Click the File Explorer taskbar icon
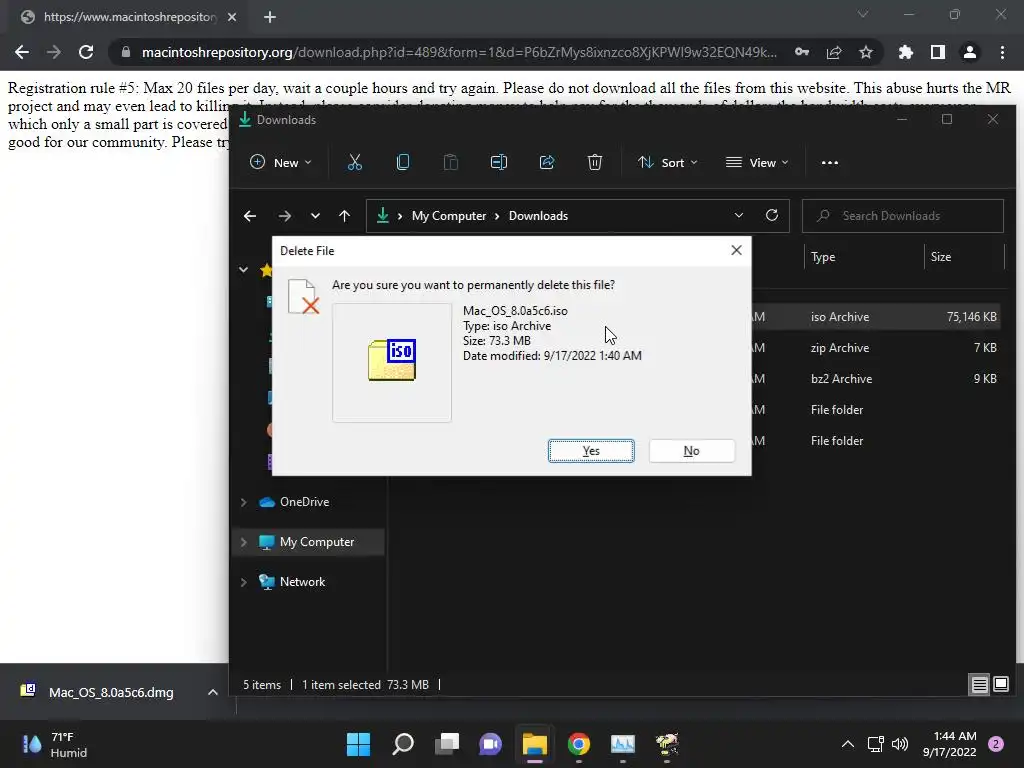This screenshot has width=1024, height=768. point(535,744)
